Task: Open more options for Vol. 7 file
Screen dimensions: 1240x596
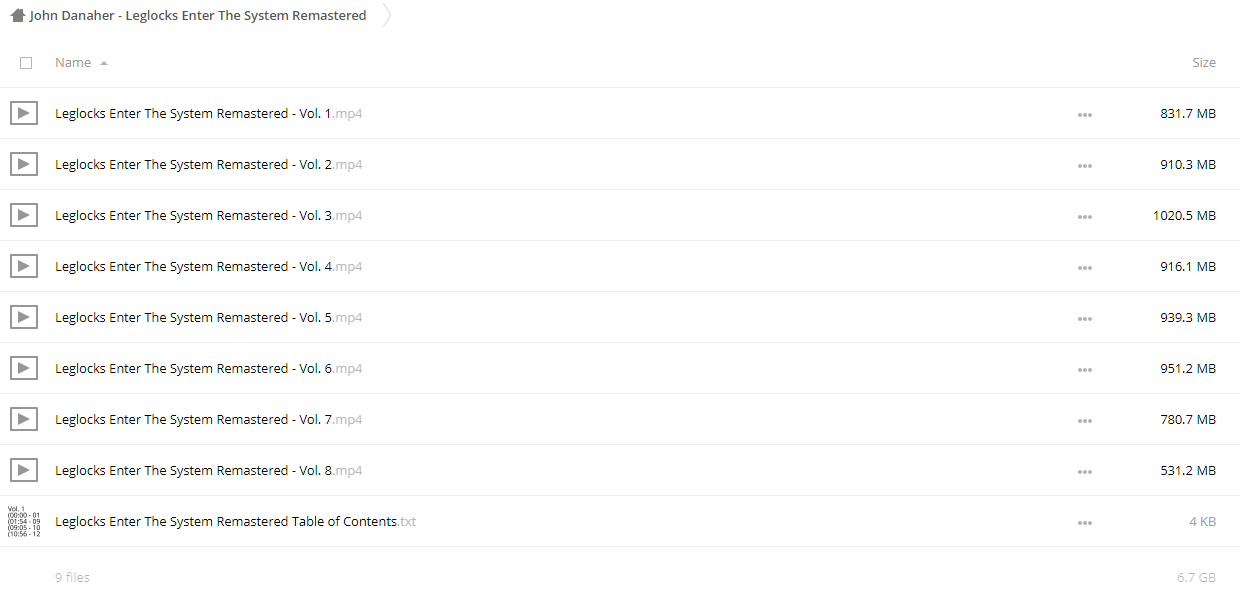Action: click(x=1085, y=420)
